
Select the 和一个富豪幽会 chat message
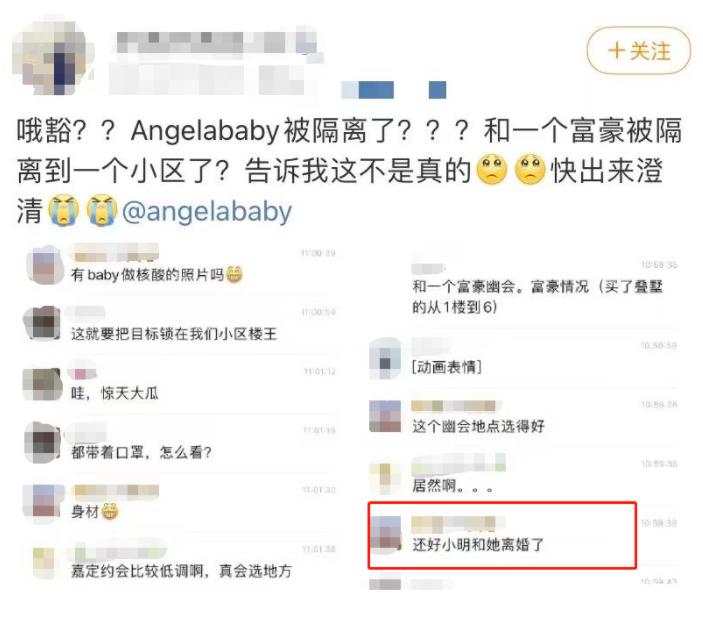pyautogui.click(x=538, y=296)
